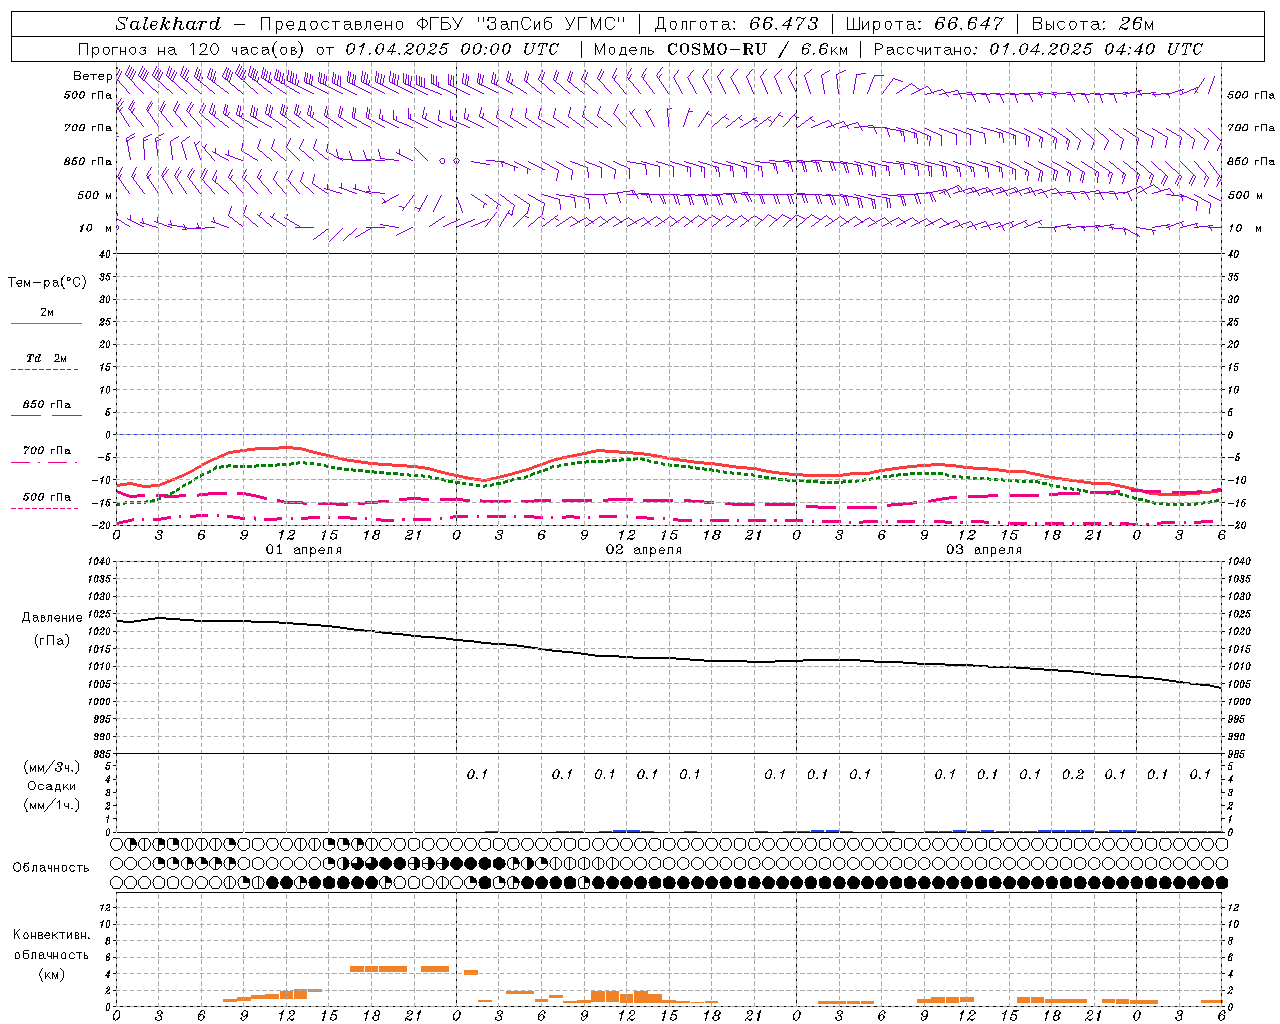Click the Осадки precipitation label
Viewport: 1280px width, 1024px height.
pyautogui.click(x=52, y=786)
